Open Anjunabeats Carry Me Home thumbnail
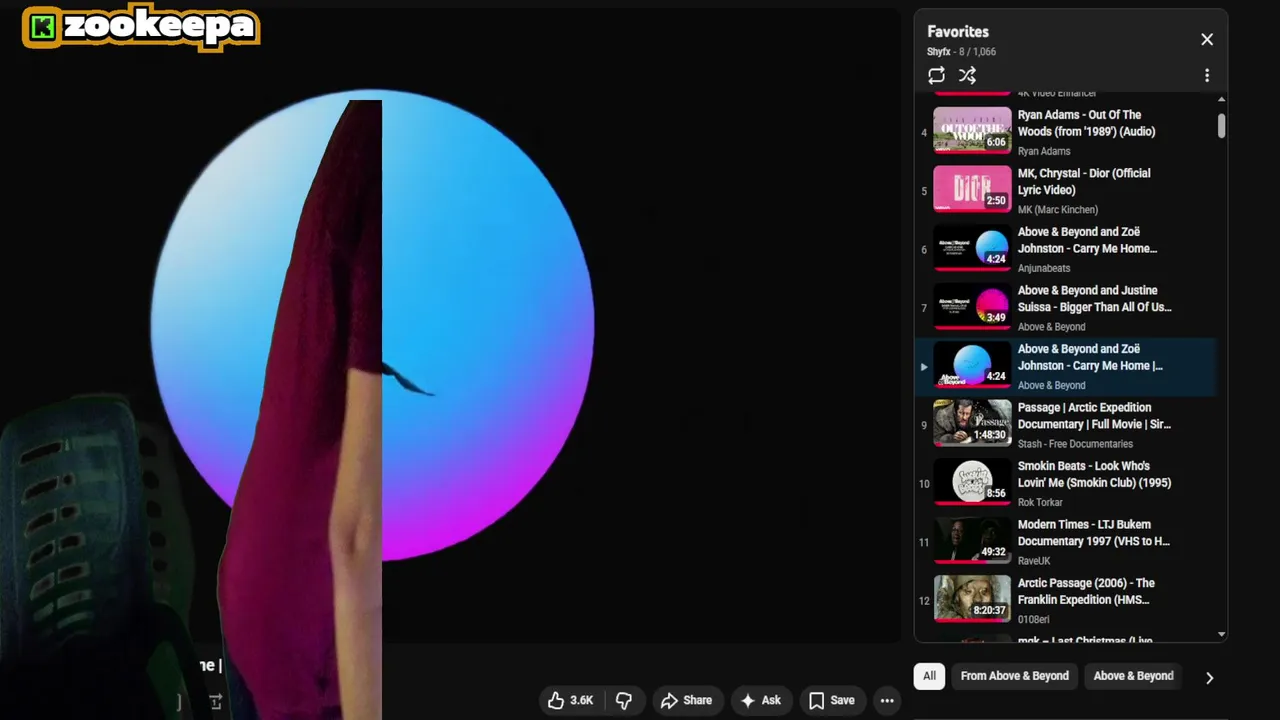Image resolution: width=1280 pixels, height=720 pixels. 972,247
